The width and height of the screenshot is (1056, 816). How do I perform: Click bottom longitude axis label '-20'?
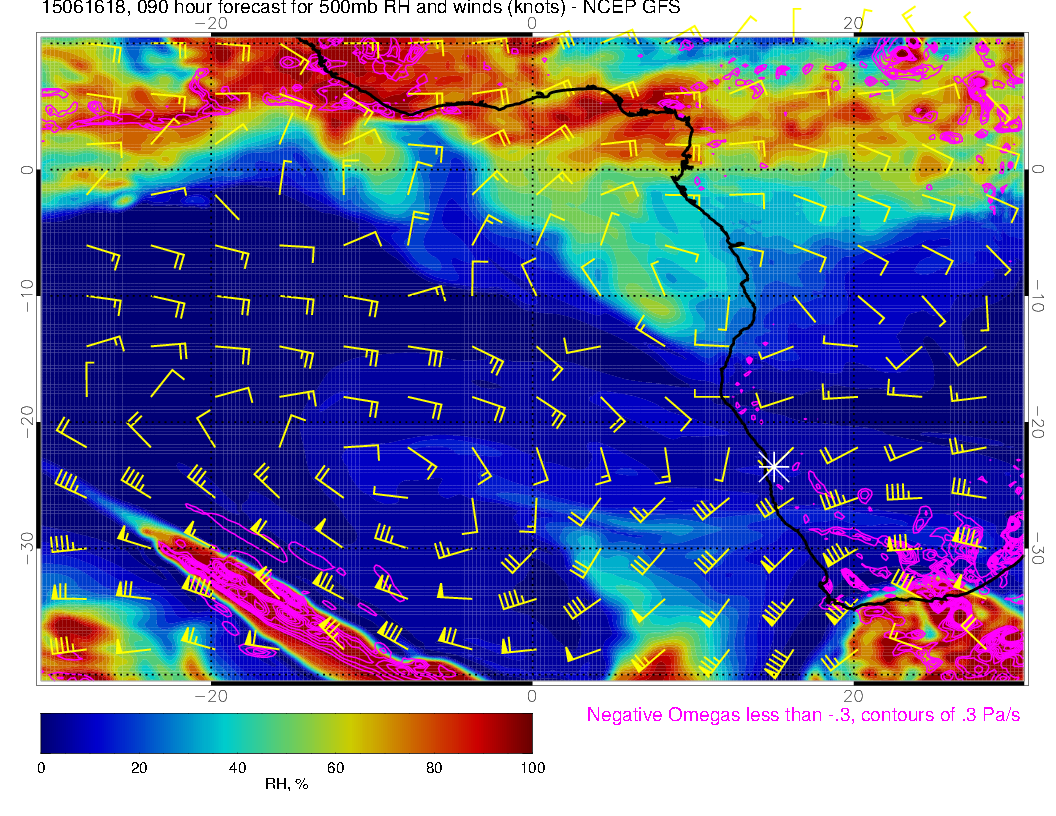(x=211, y=696)
